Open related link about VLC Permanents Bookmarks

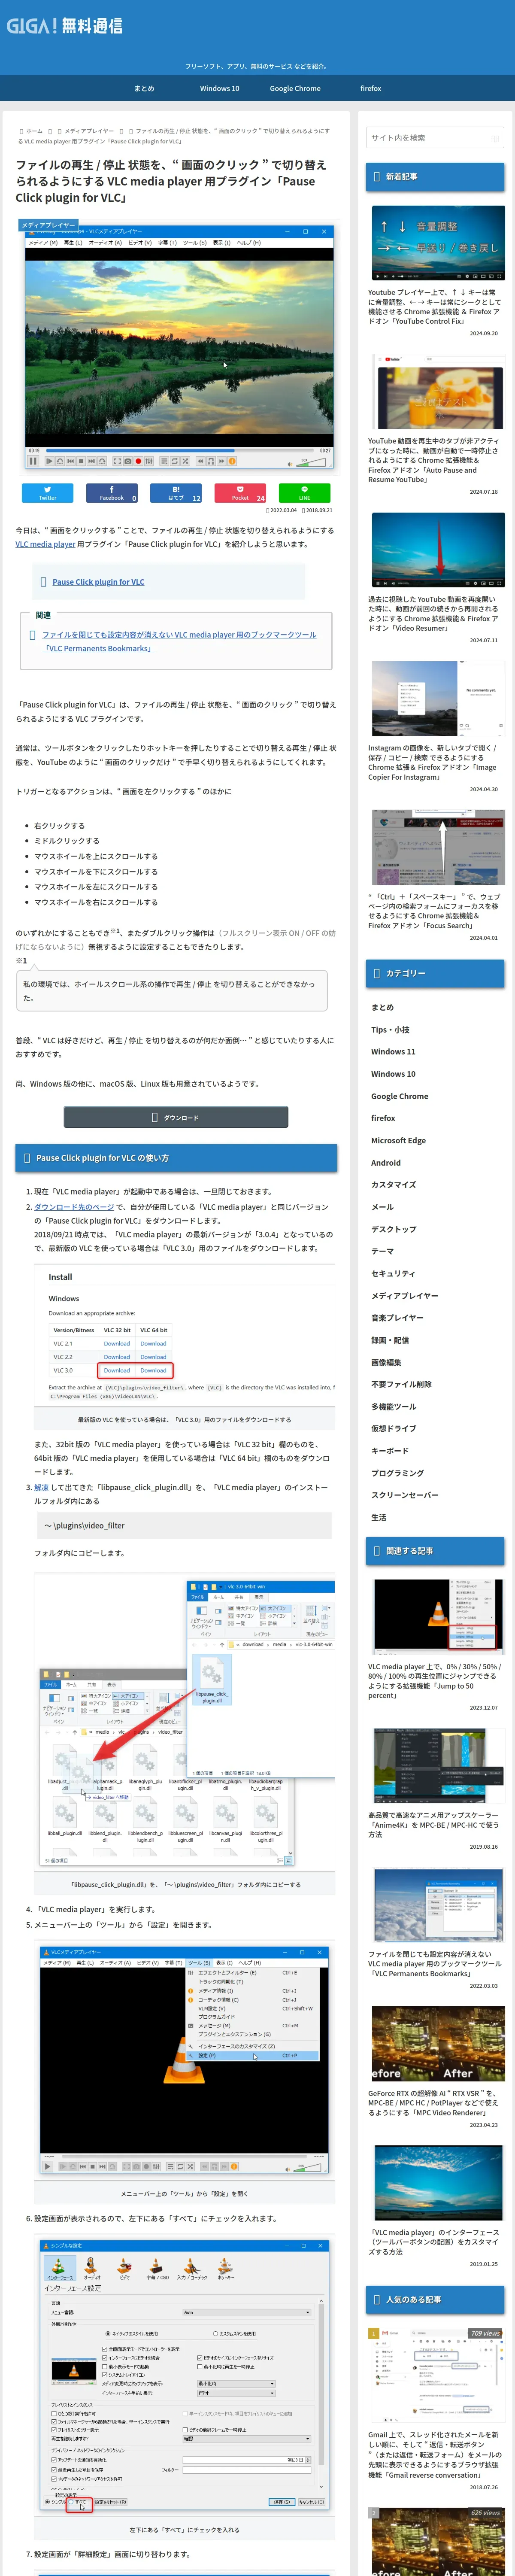(x=179, y=641)
